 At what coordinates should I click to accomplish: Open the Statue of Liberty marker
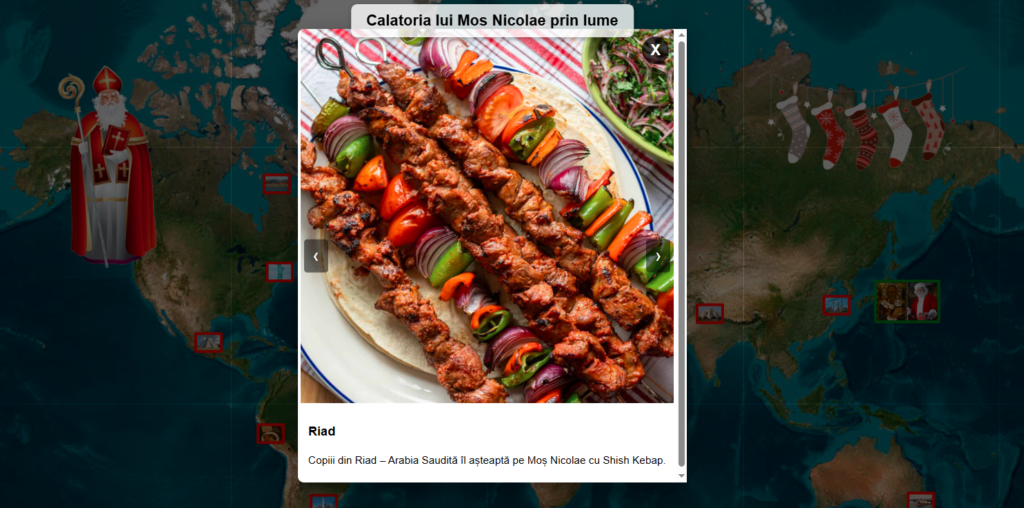click(x=280, y=272)
